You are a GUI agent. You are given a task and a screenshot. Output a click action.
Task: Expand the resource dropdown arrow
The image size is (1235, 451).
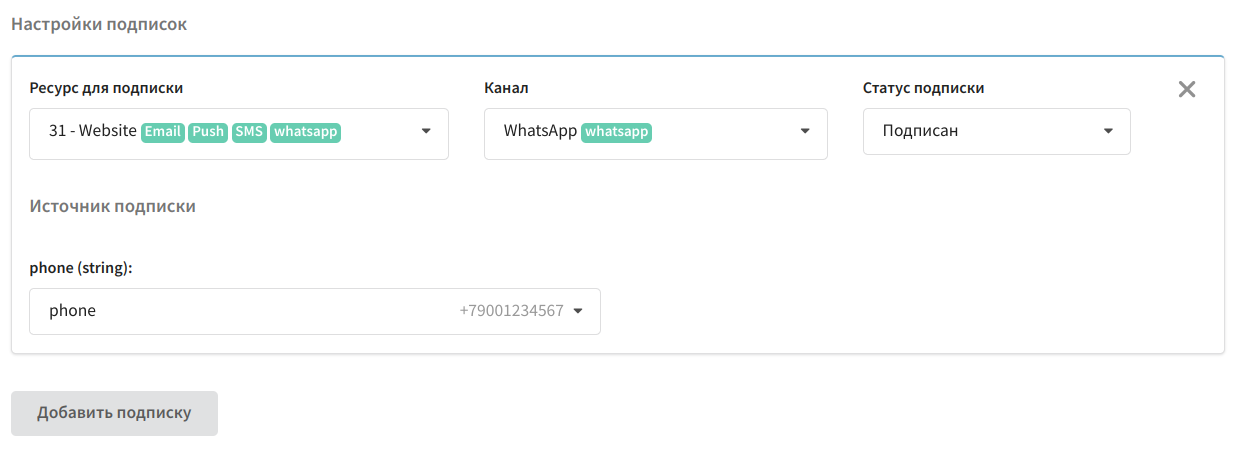pos(425,131)
